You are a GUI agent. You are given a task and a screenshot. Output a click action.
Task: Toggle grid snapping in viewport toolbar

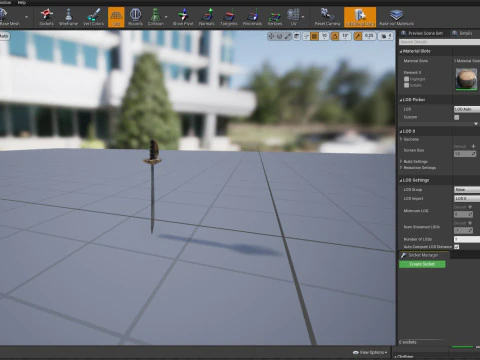(314, 36)
